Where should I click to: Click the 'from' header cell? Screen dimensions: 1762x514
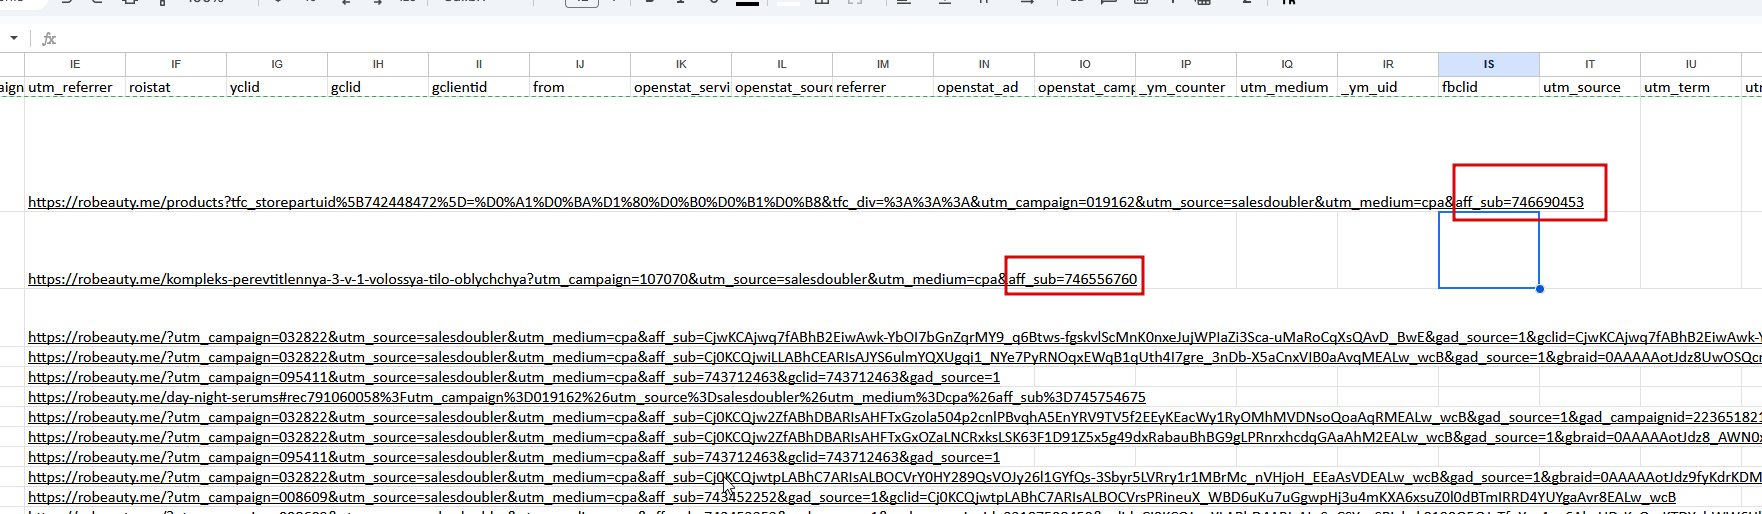click(x=580, y=87)
